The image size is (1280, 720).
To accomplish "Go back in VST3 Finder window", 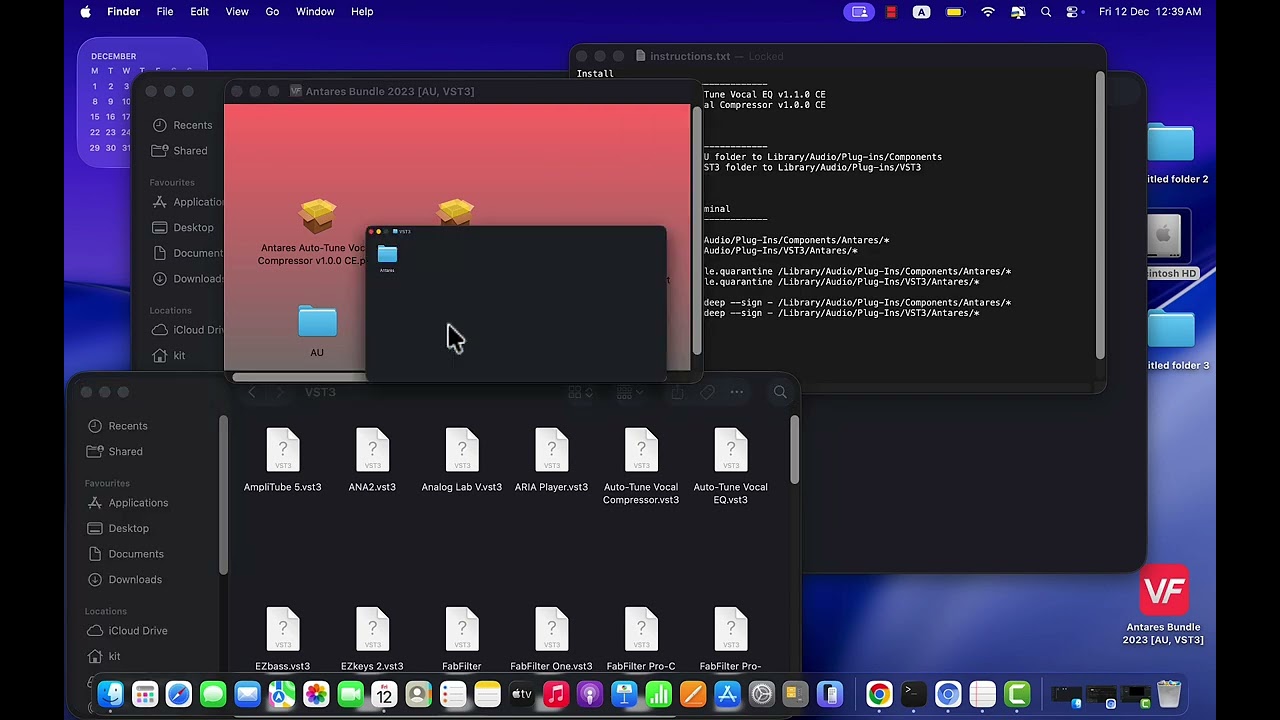I will (x=252, y=392).
